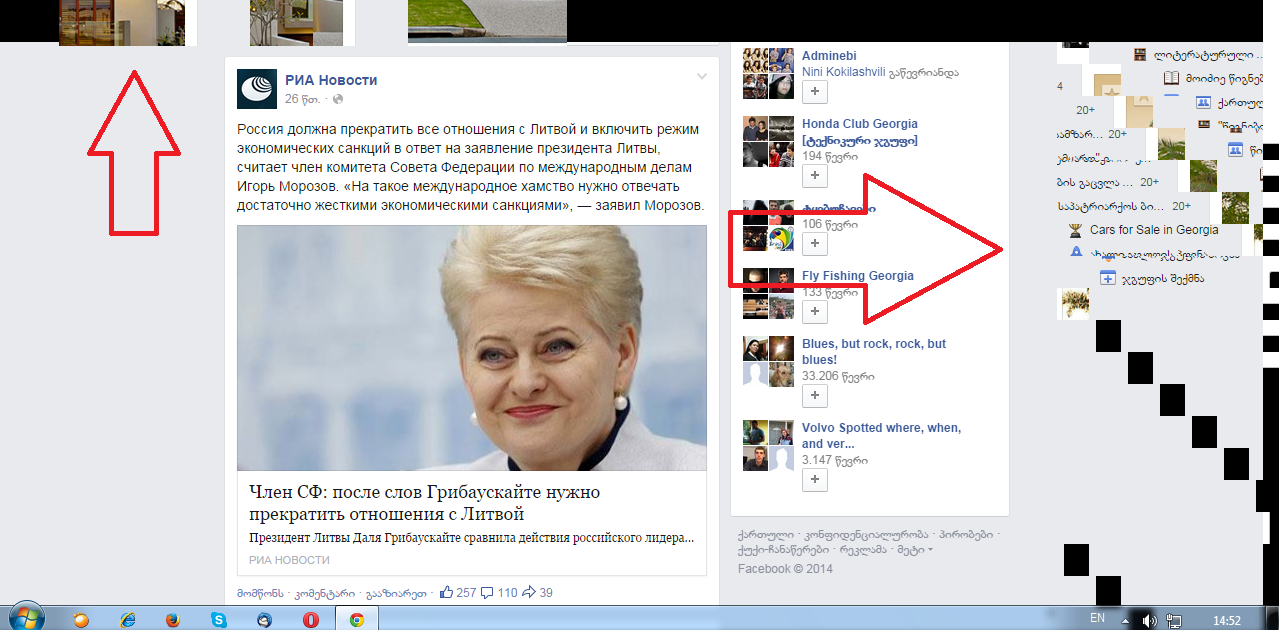Click trophy icon beside Cars for Sale
Screen dimensions: 1279x630
click(x=1076, y=230)
